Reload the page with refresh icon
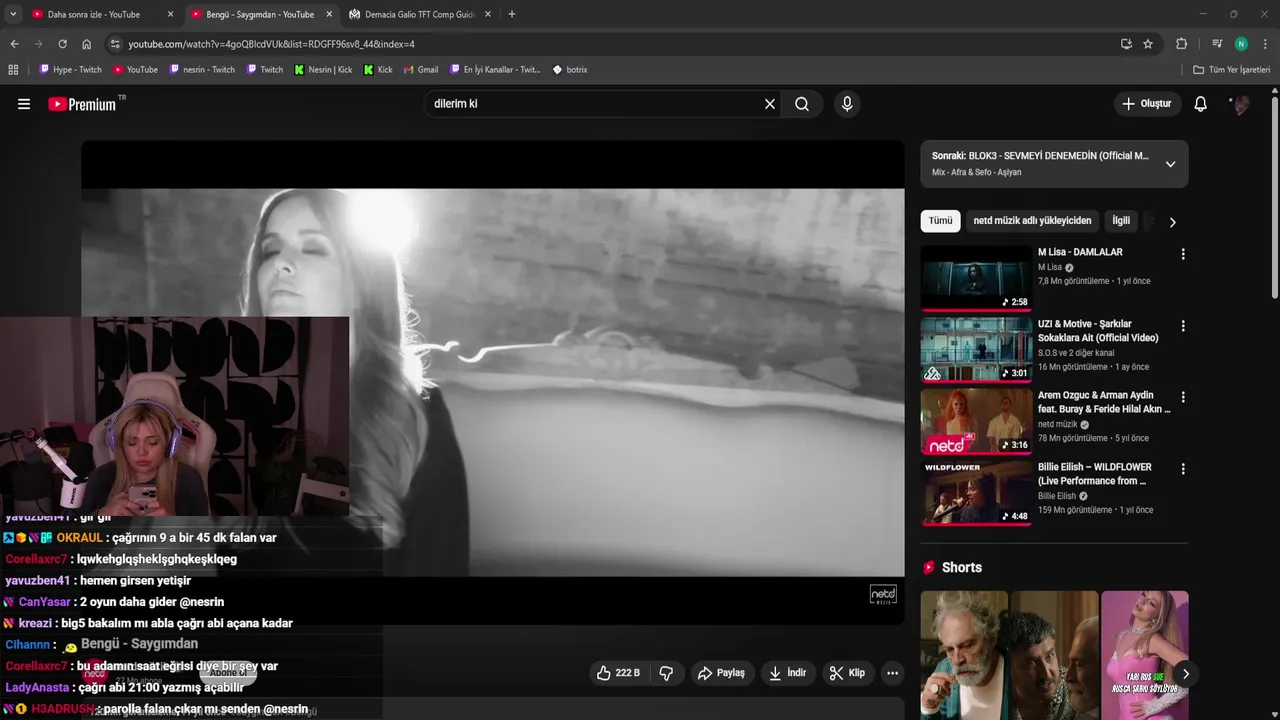Image resolution: width=1280 pixels, height=720 pixels. 62,44
